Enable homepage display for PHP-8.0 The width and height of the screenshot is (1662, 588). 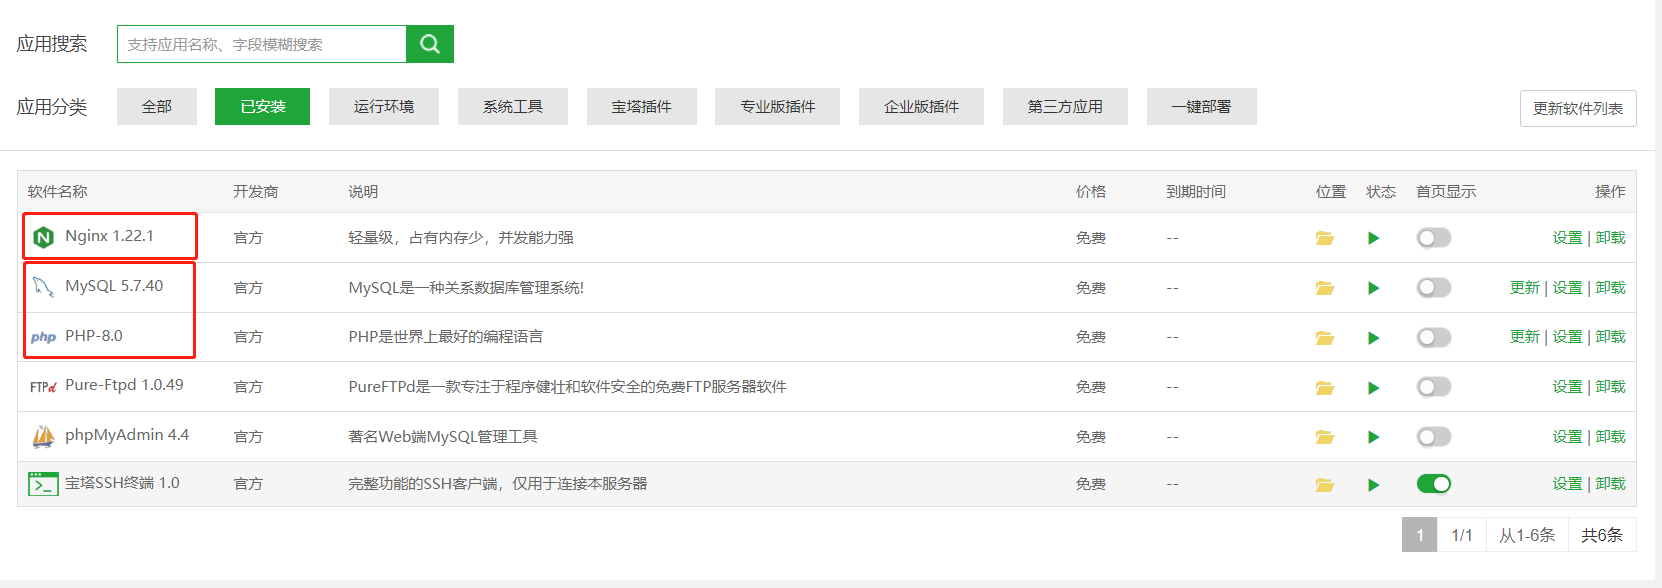(x=1434, y=338)
